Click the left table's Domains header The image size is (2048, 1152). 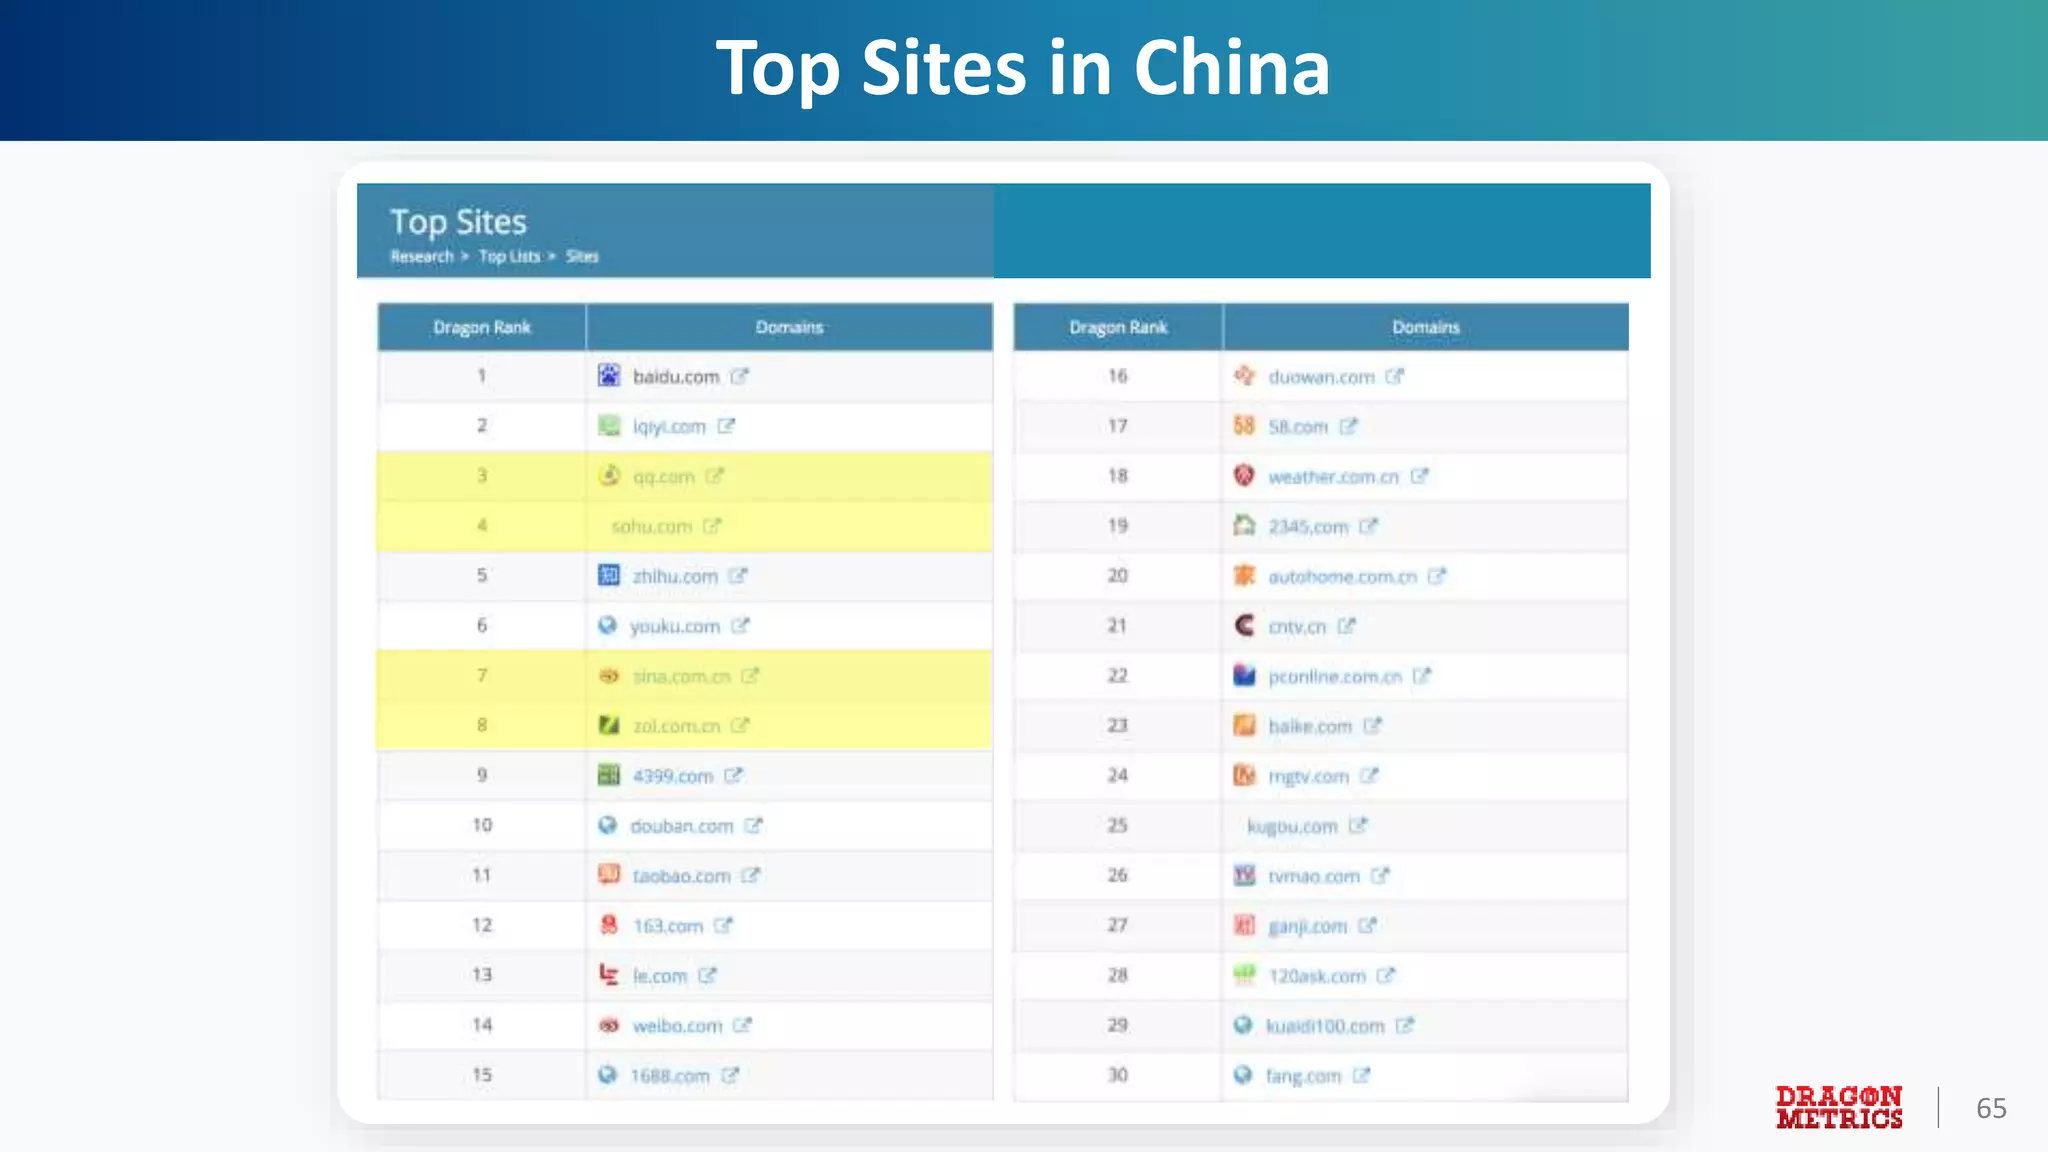pos(790,327)
